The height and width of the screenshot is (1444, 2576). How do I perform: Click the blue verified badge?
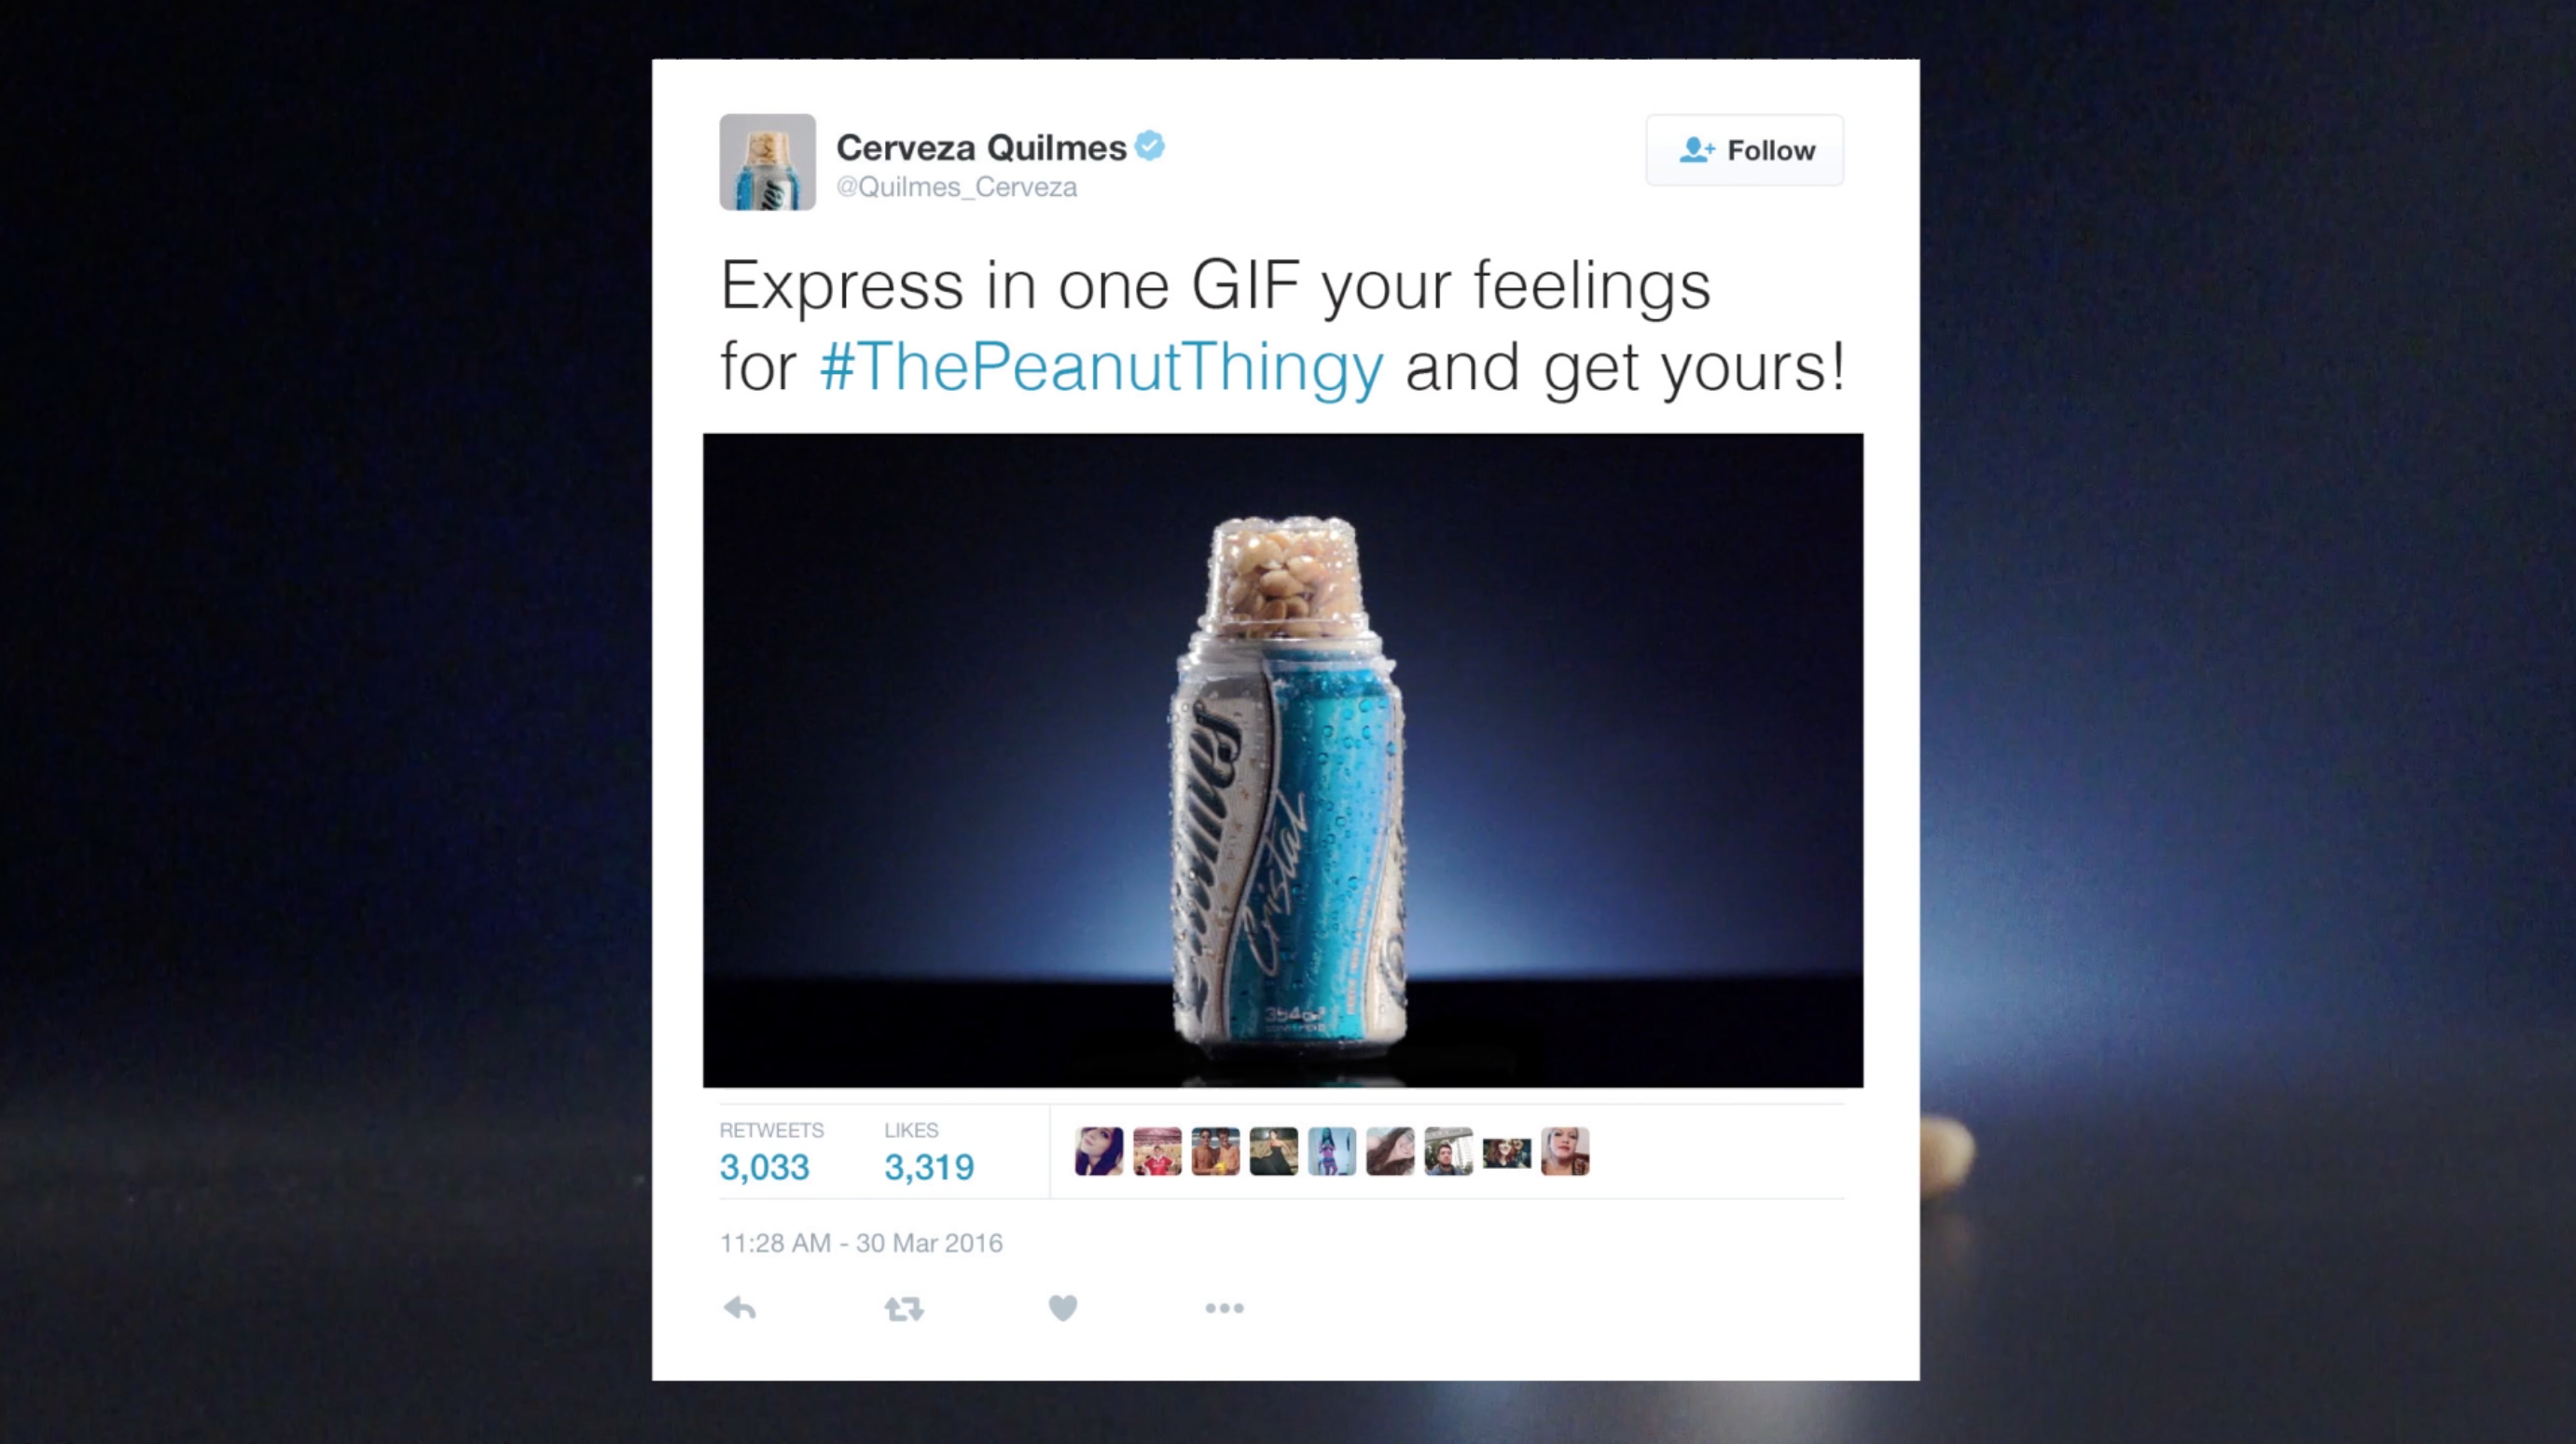[1150, 146]
